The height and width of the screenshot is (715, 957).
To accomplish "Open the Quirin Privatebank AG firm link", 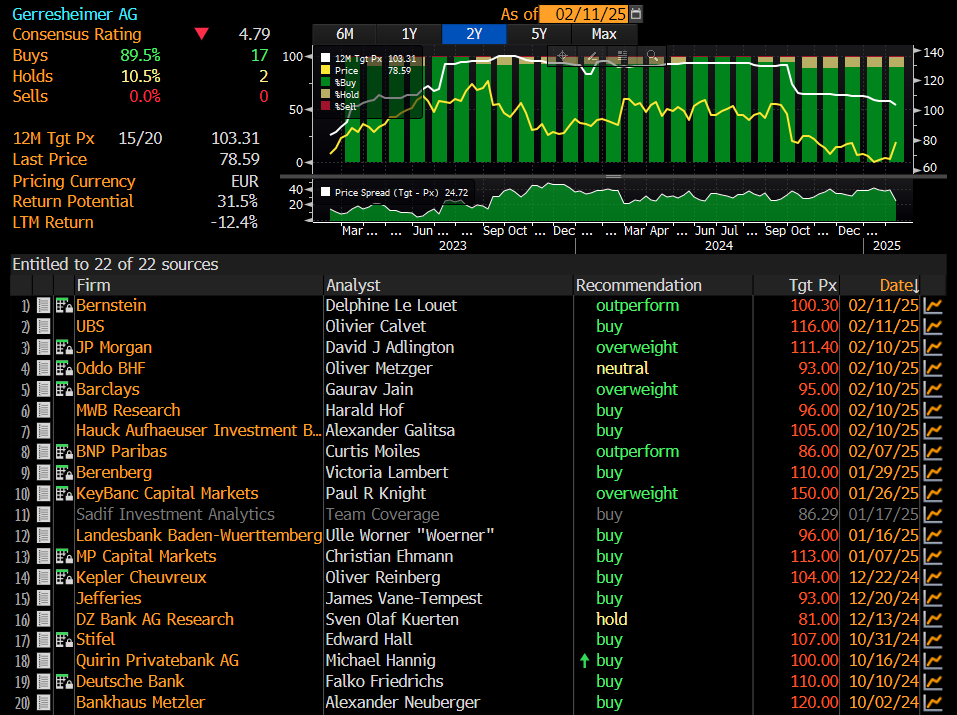I will 157,661.
